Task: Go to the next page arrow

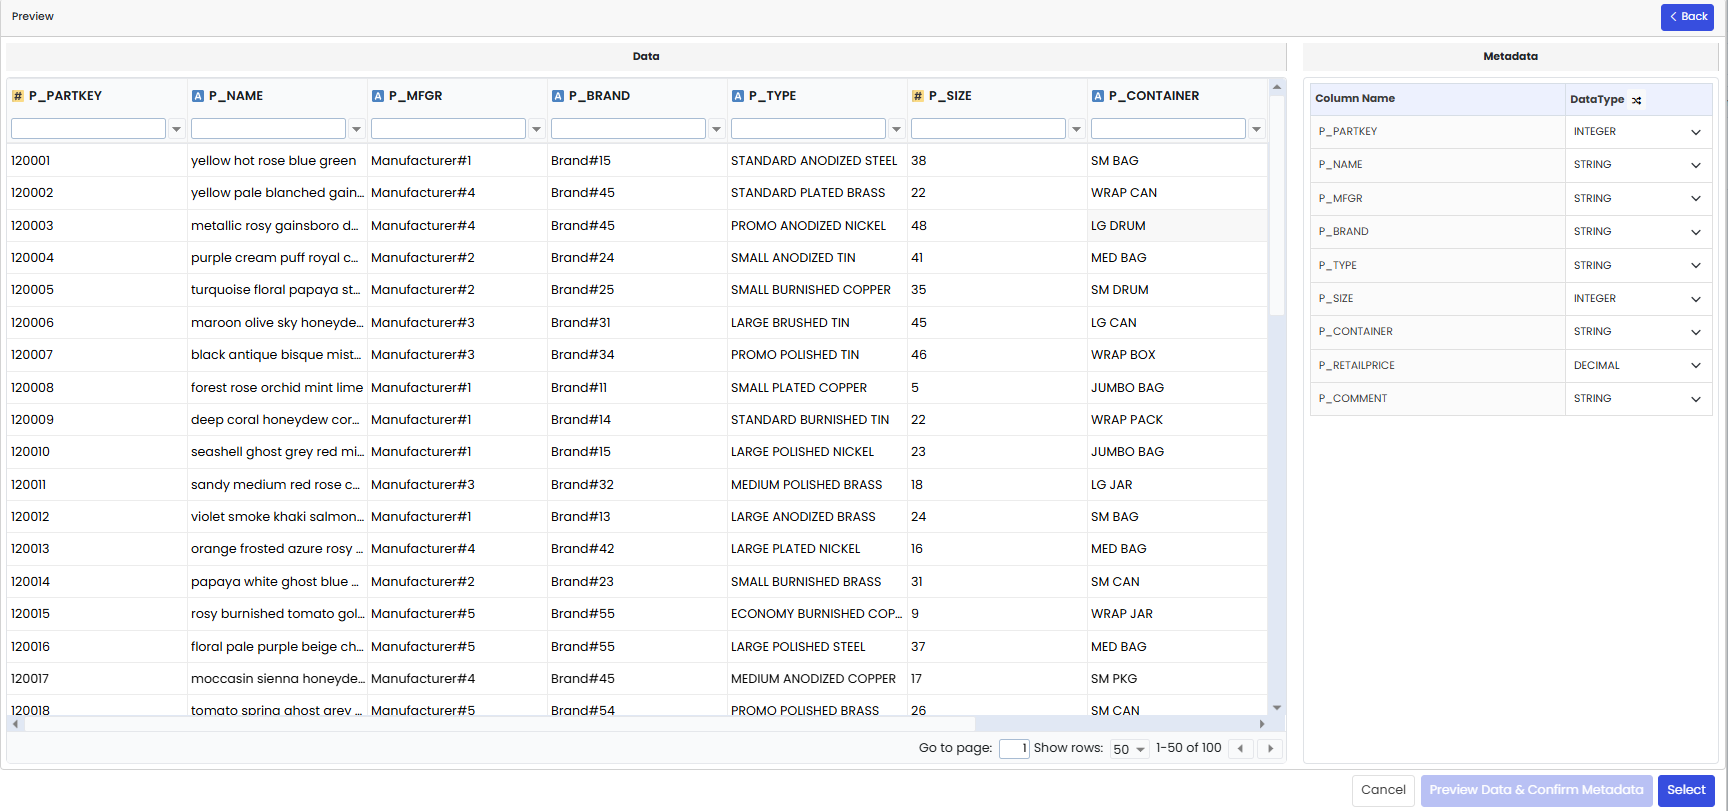Action: [1271, 748]
